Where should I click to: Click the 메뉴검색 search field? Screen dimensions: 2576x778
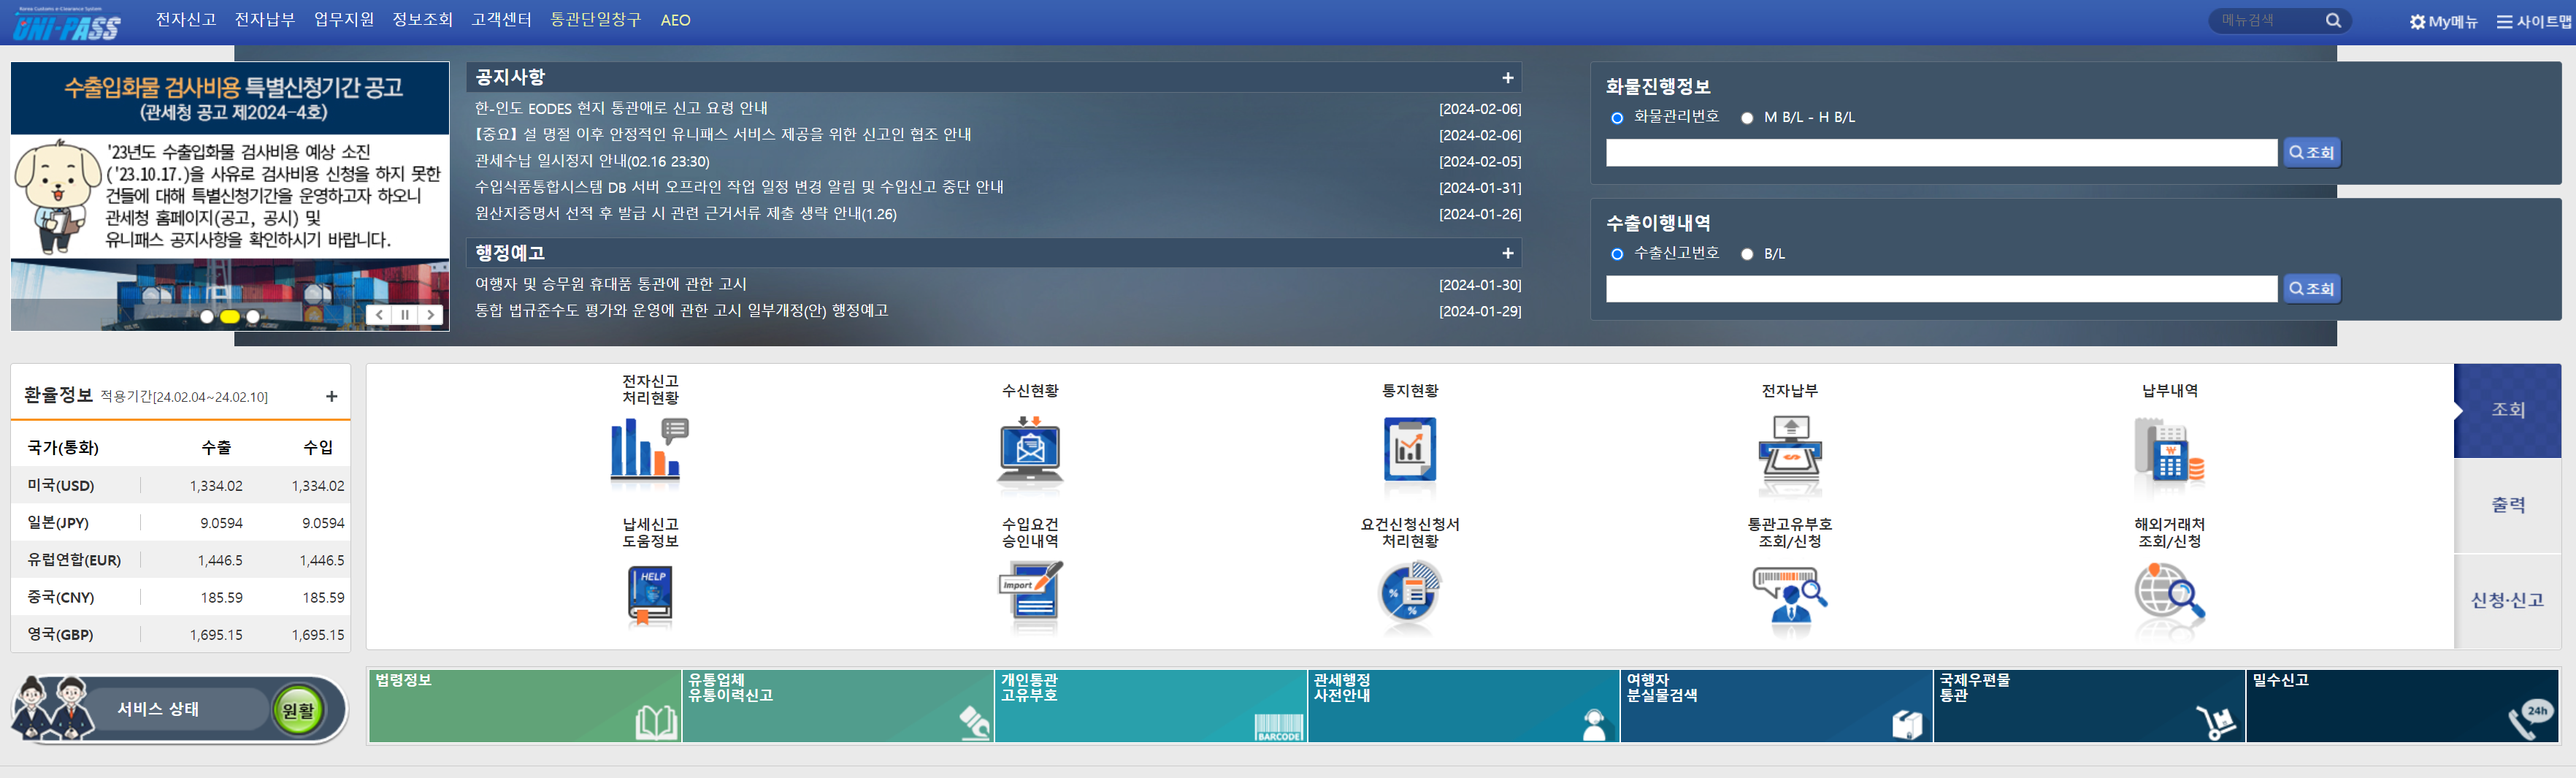[2268, 21]
